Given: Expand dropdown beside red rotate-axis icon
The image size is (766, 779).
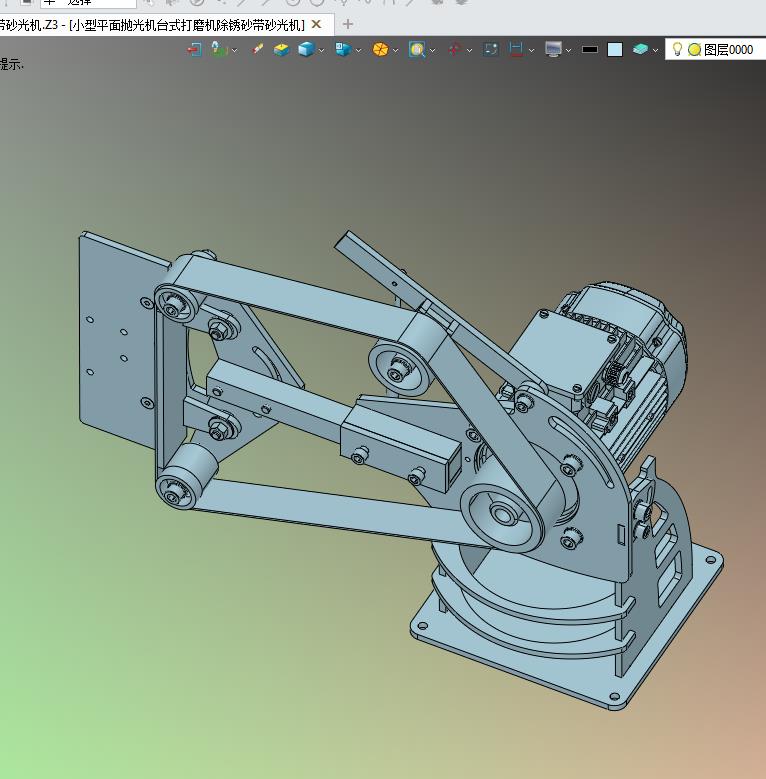Looking at the screenshot, I should tap(469, 50).
